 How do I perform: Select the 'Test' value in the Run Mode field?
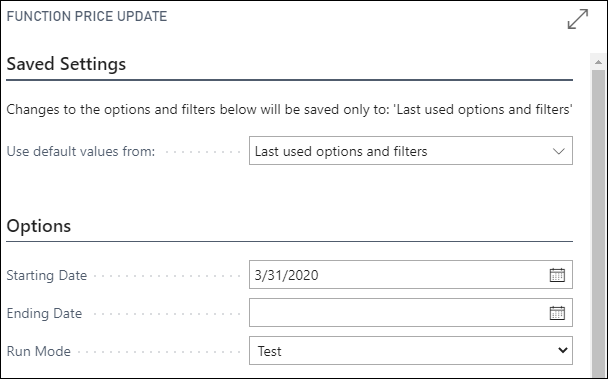coord(270,351)
